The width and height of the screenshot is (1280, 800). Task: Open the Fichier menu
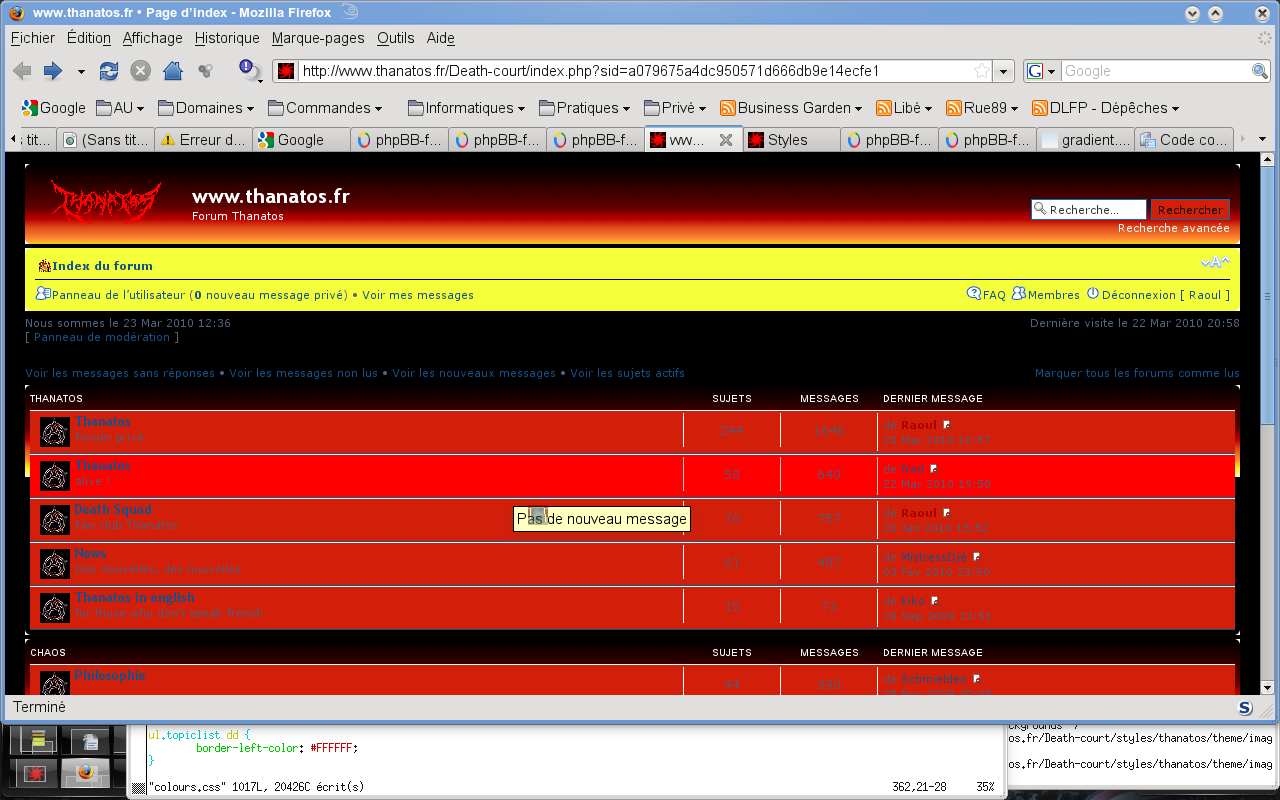point(33,38)
